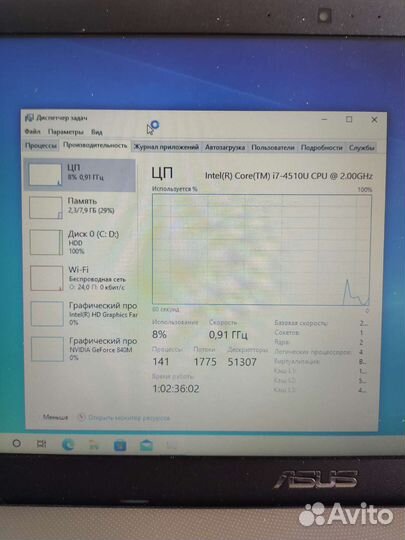The height and width of the screenshot is (540, 405).
Task: Open Task View on the taskbar
Action: [41, 444]
